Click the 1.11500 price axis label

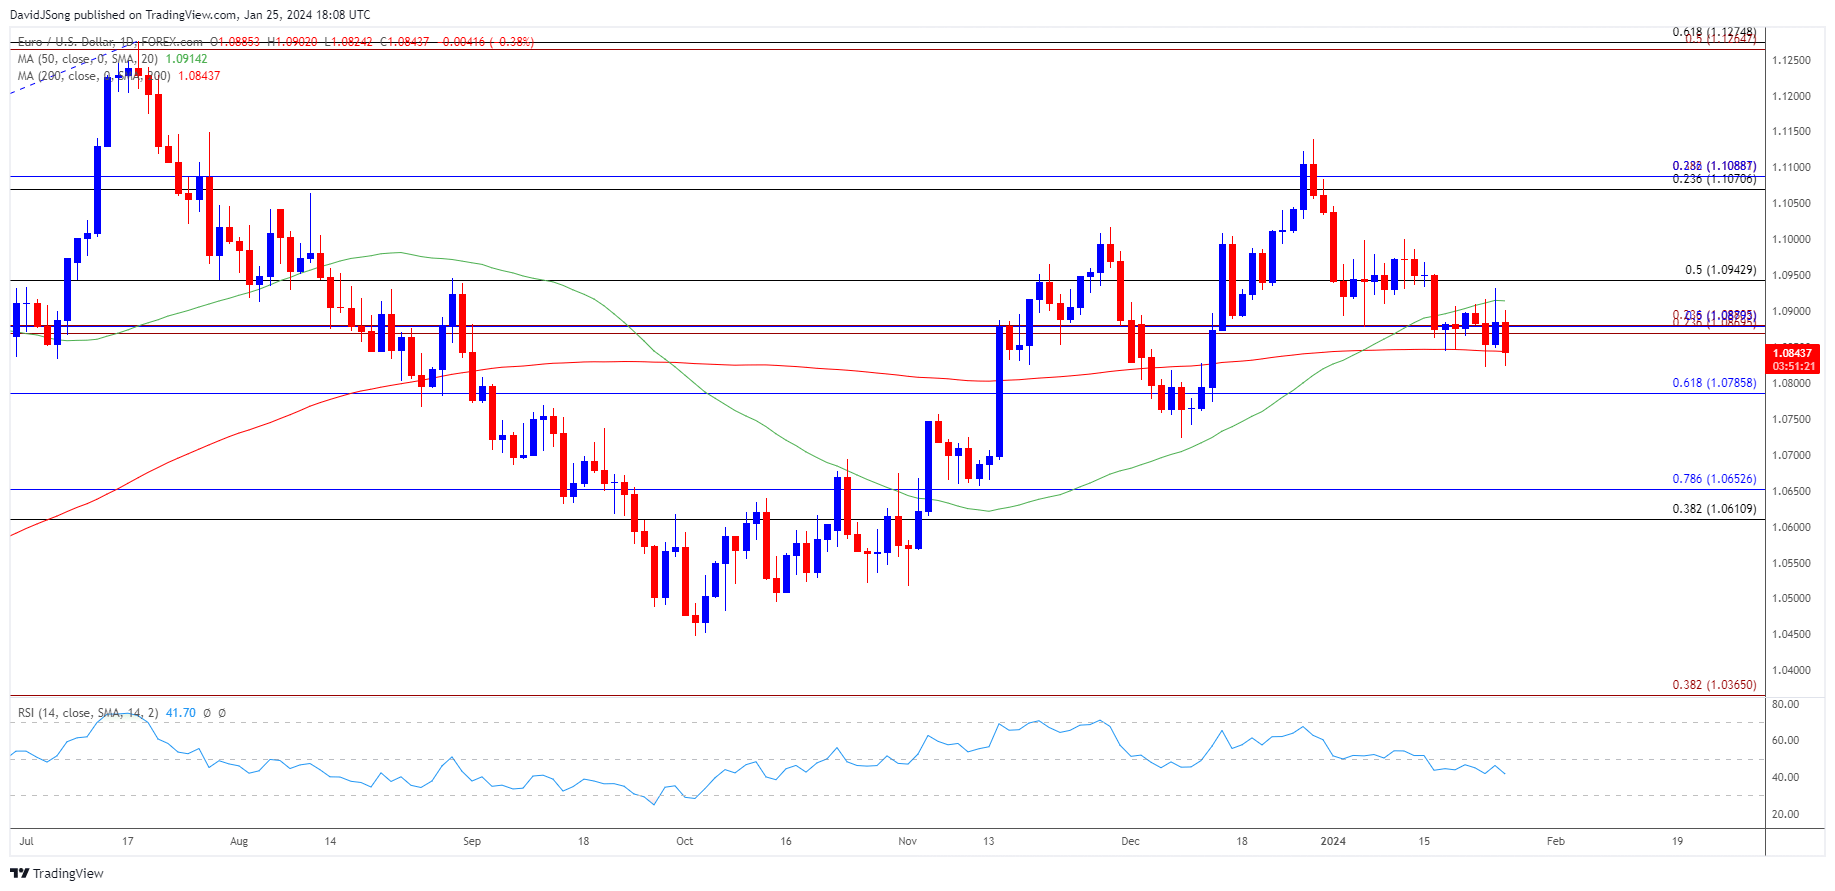coord(1791,132)
